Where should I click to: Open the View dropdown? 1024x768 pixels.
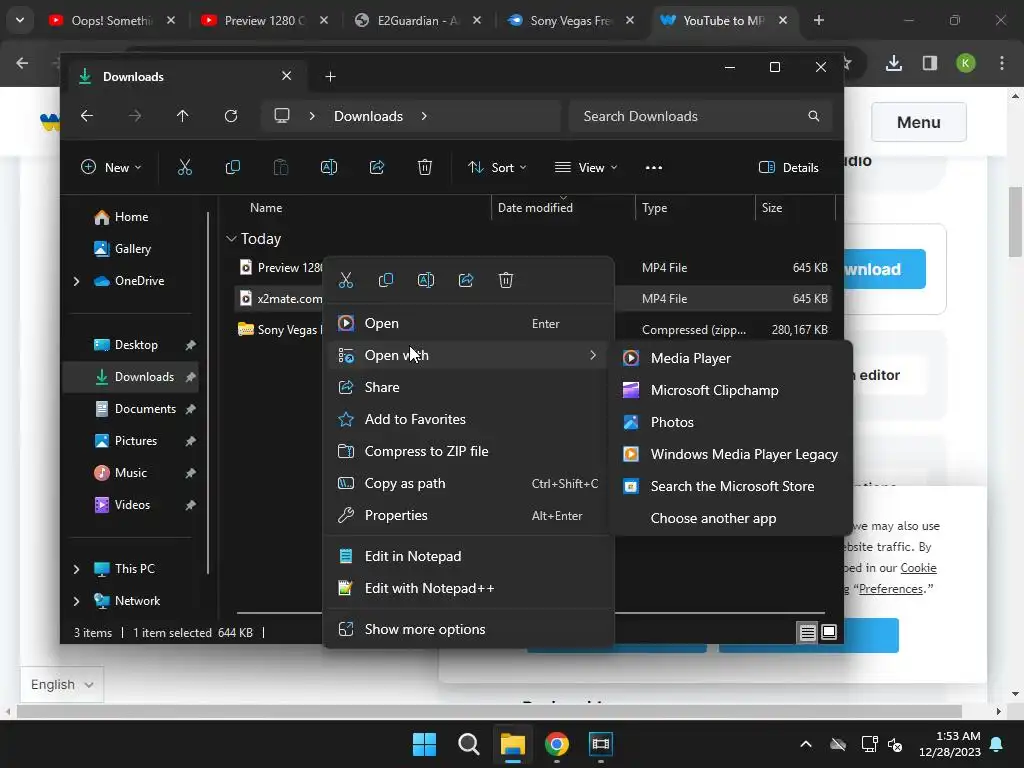(586, 168)
